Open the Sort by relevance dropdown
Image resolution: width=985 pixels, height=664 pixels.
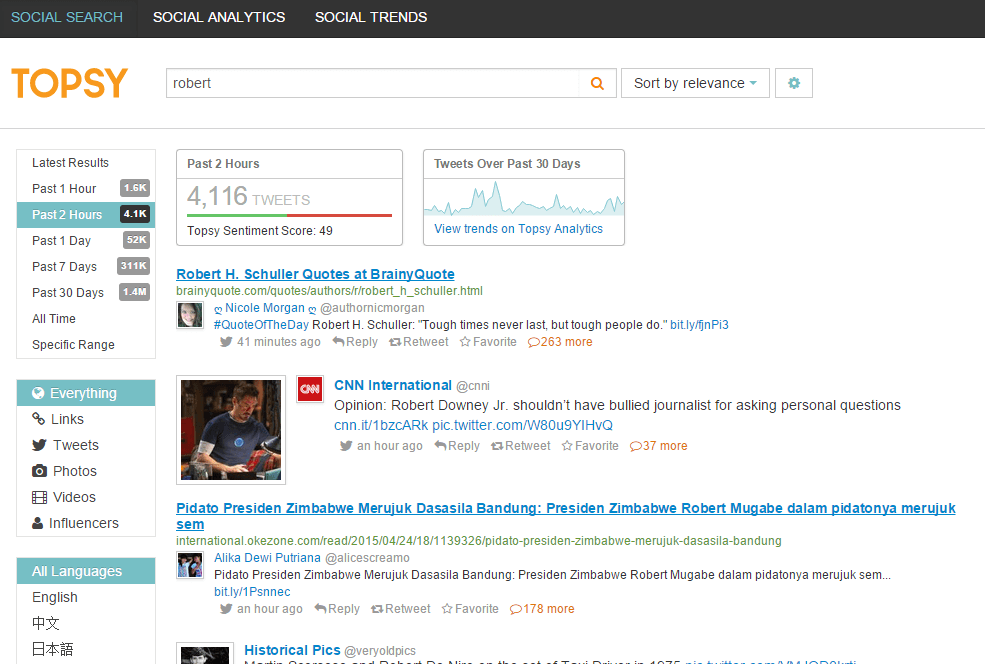click(695, 83)
